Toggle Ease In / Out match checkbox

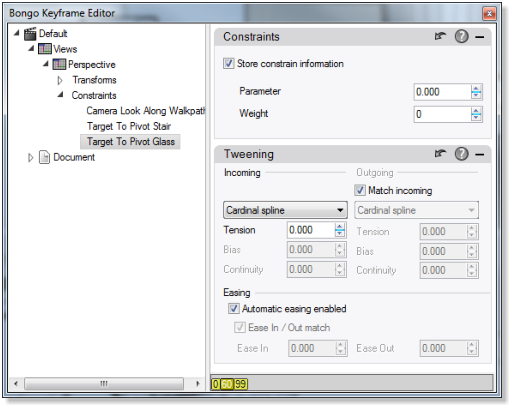click(240, 327)
